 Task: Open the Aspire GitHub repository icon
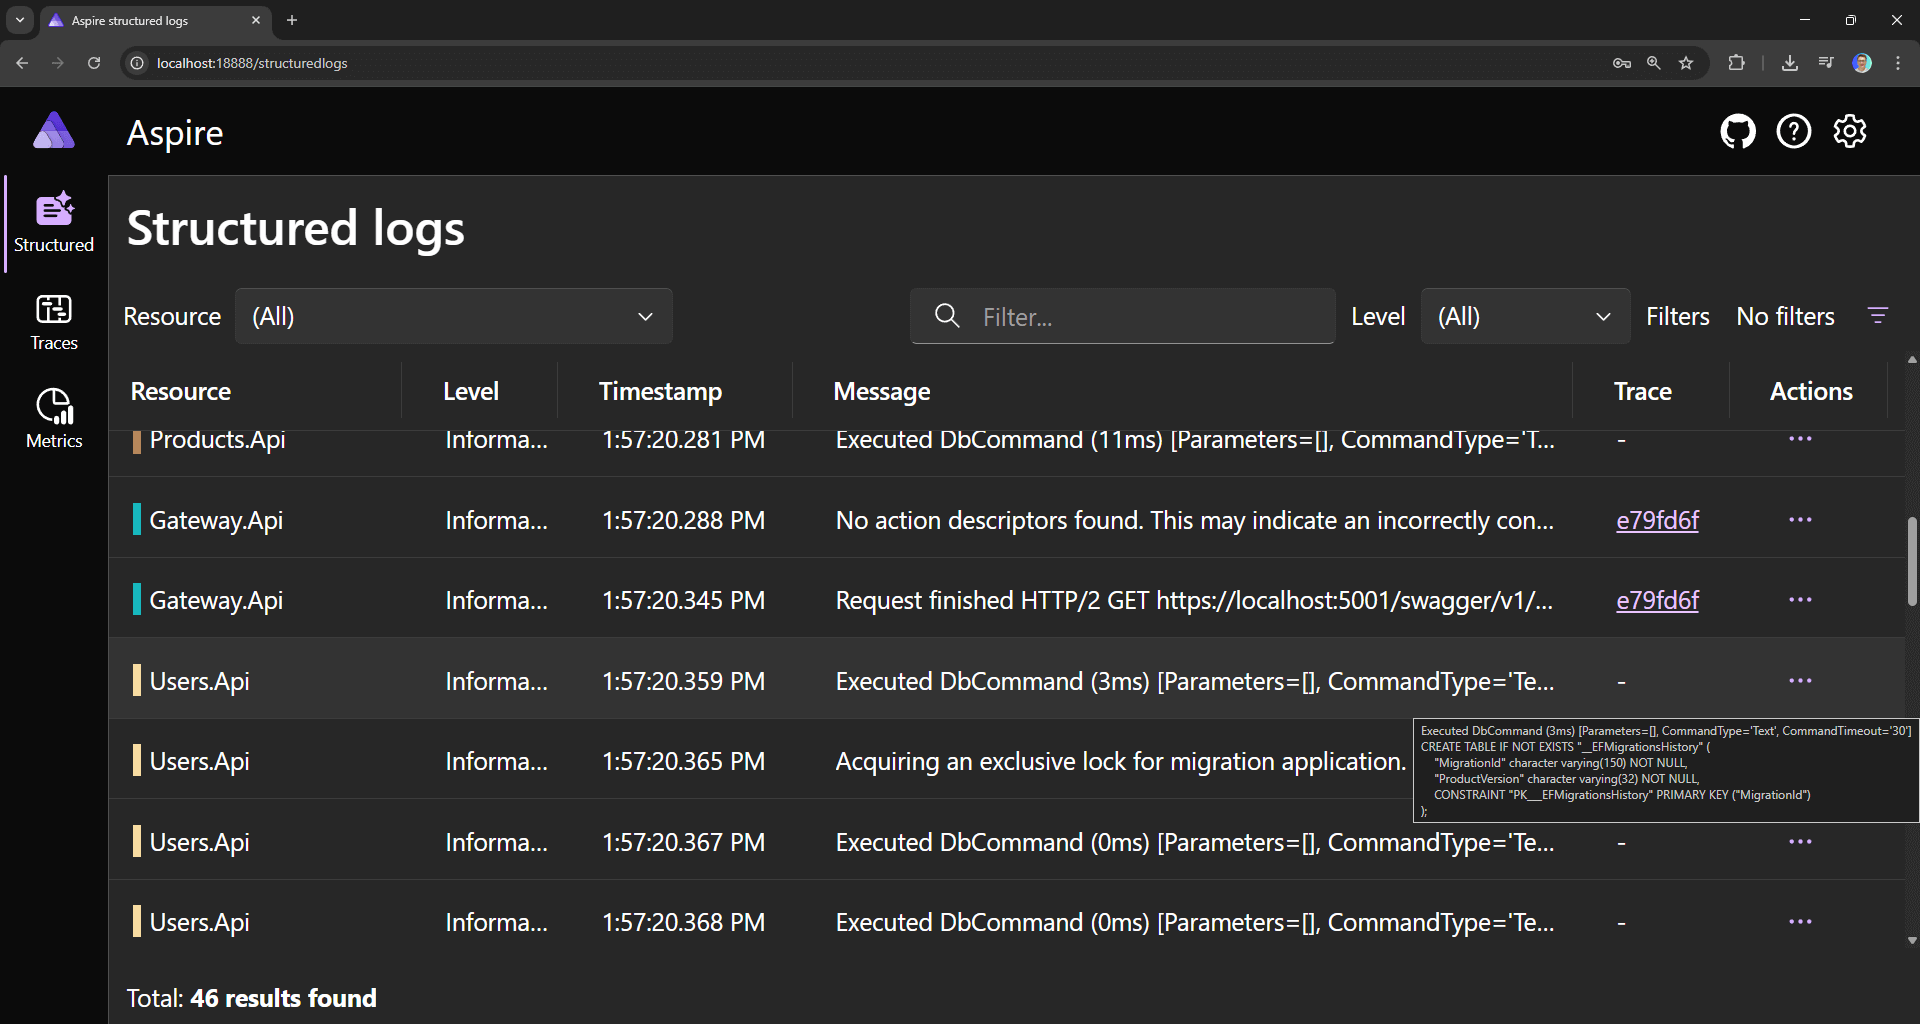coord(1738,131)
